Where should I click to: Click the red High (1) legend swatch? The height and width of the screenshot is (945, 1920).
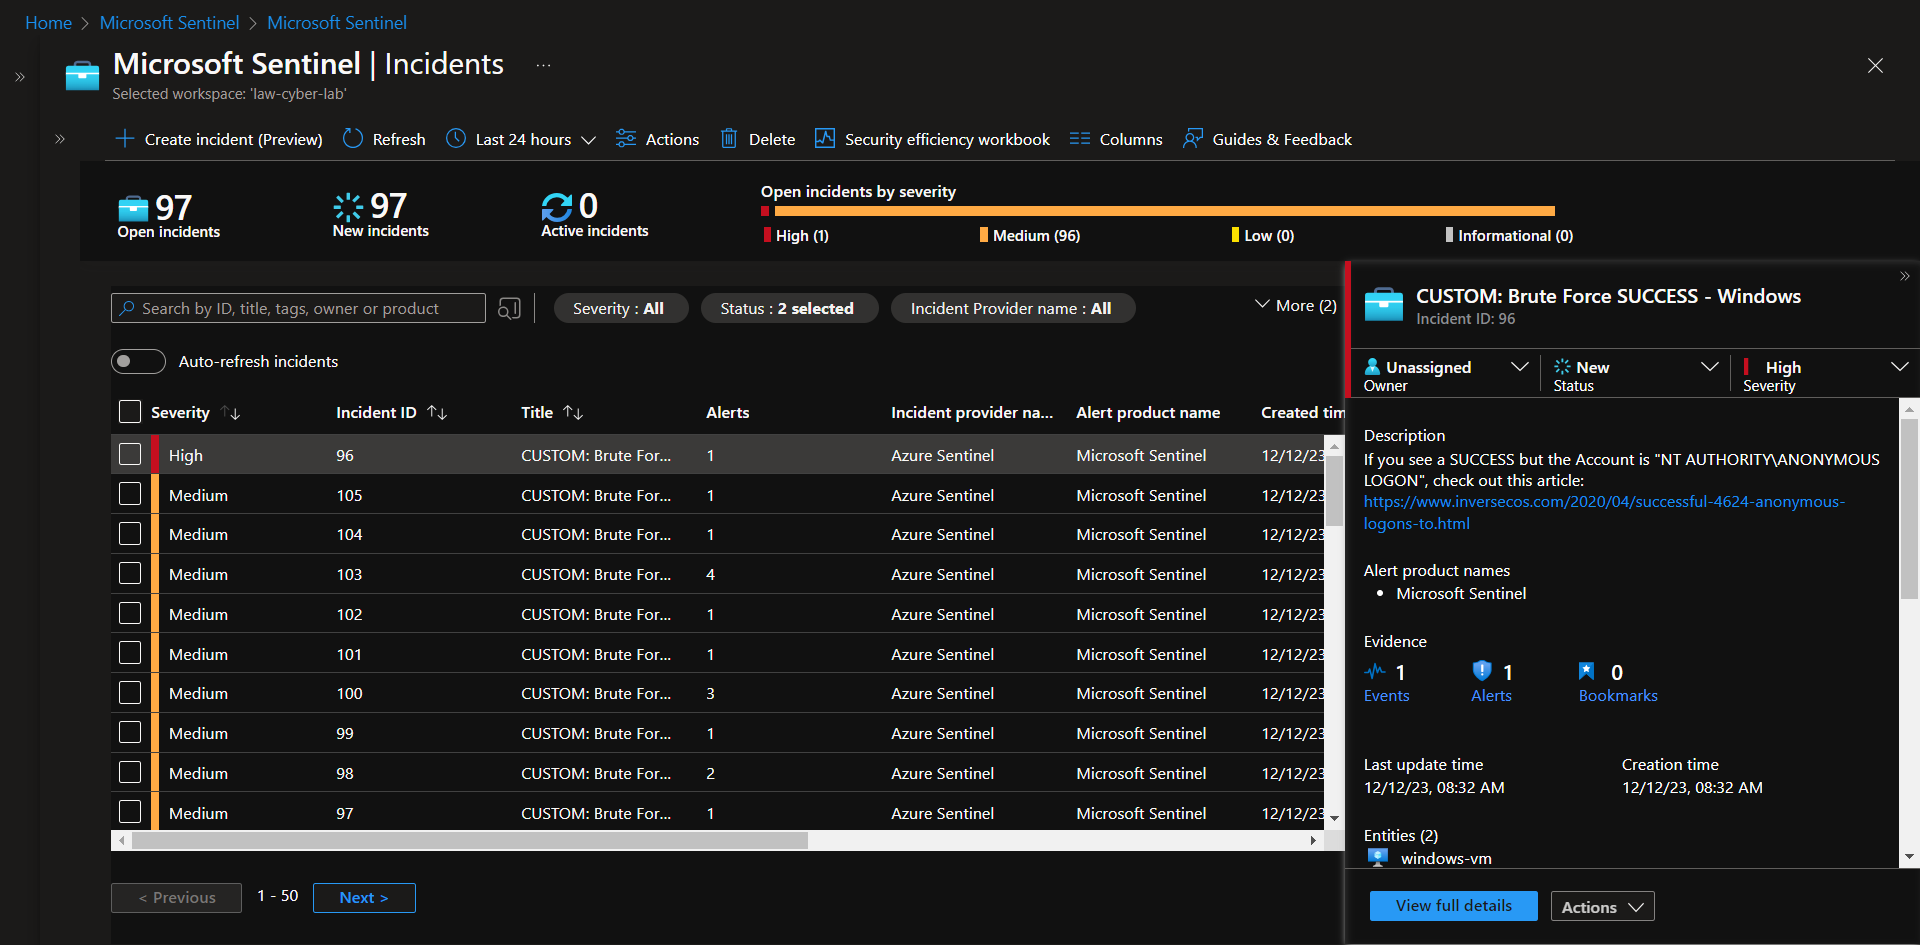(767, 235)
